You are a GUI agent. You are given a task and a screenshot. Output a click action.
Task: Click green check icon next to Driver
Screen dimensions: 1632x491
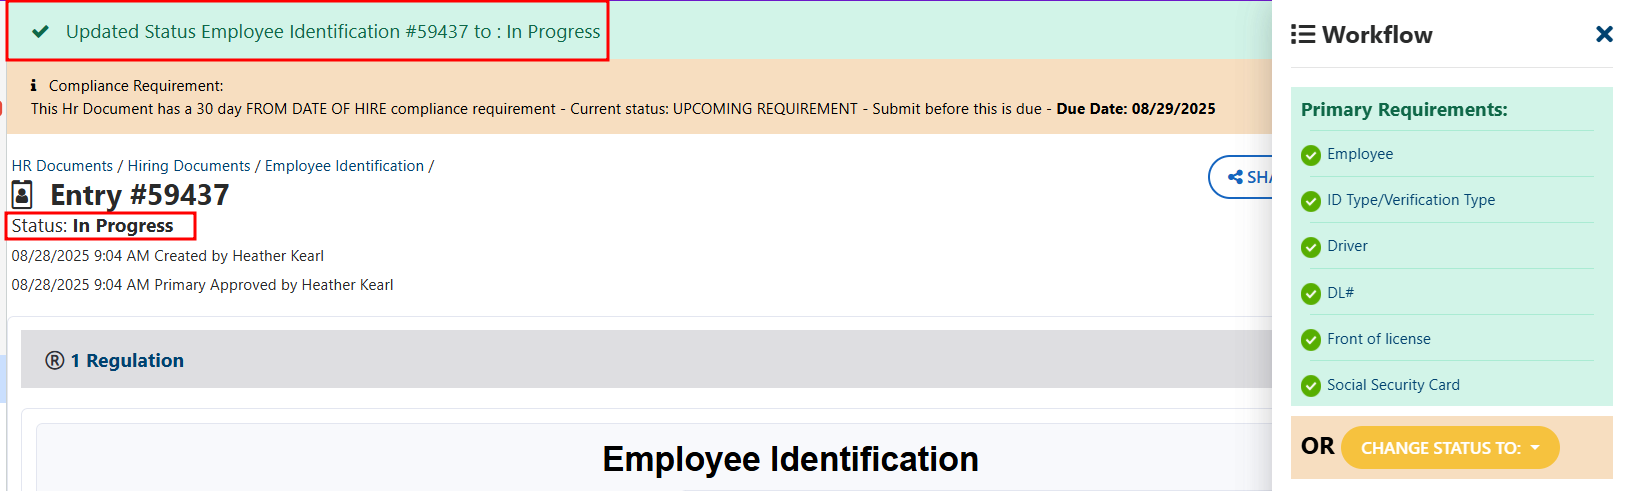coord(1311,247)
